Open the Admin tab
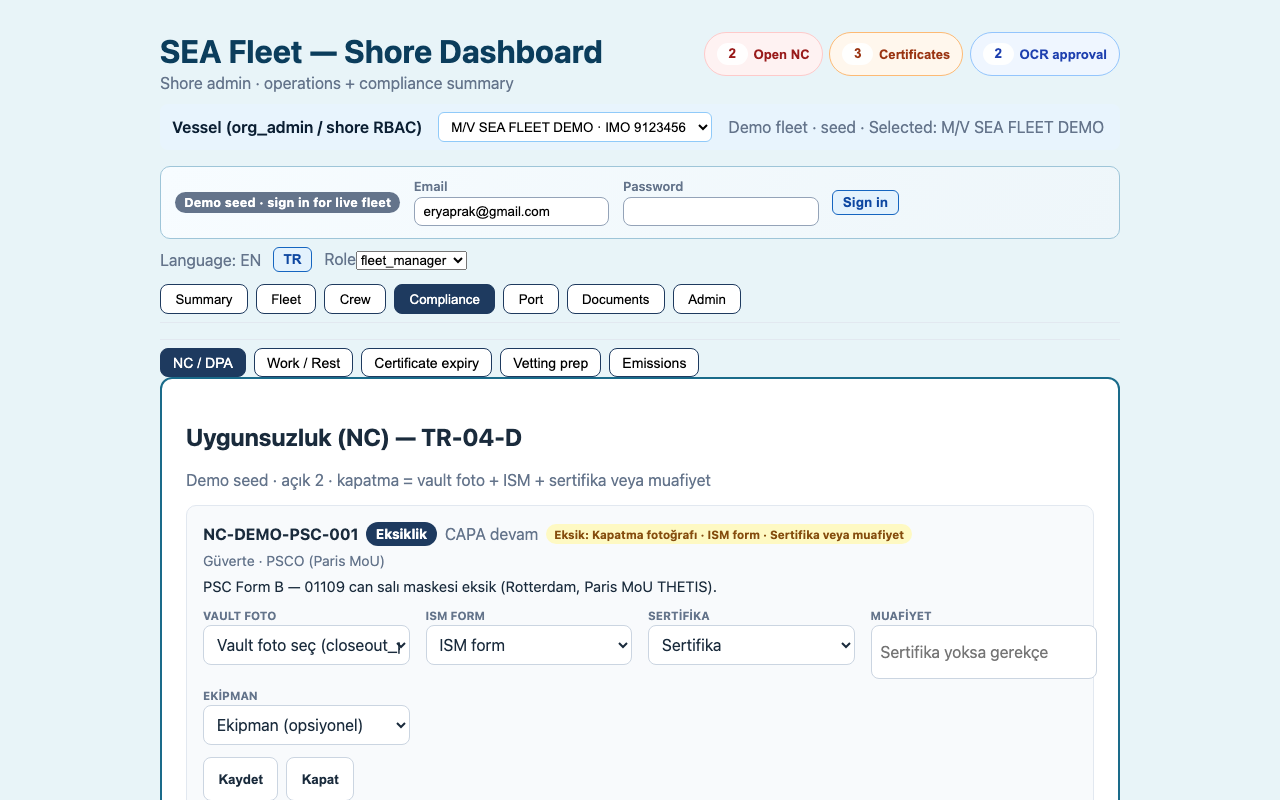Image resolution: width=1280 pixels, height=800 pixels. pyautogui.click(x=707, y=299)
